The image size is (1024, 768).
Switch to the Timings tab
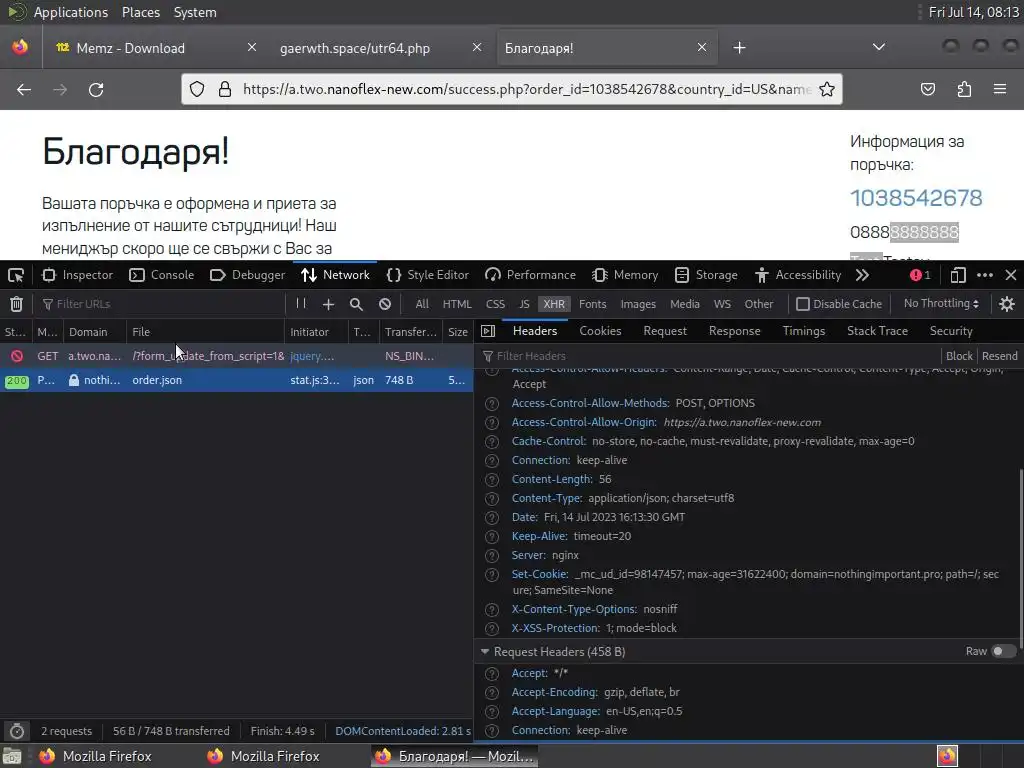804,331
